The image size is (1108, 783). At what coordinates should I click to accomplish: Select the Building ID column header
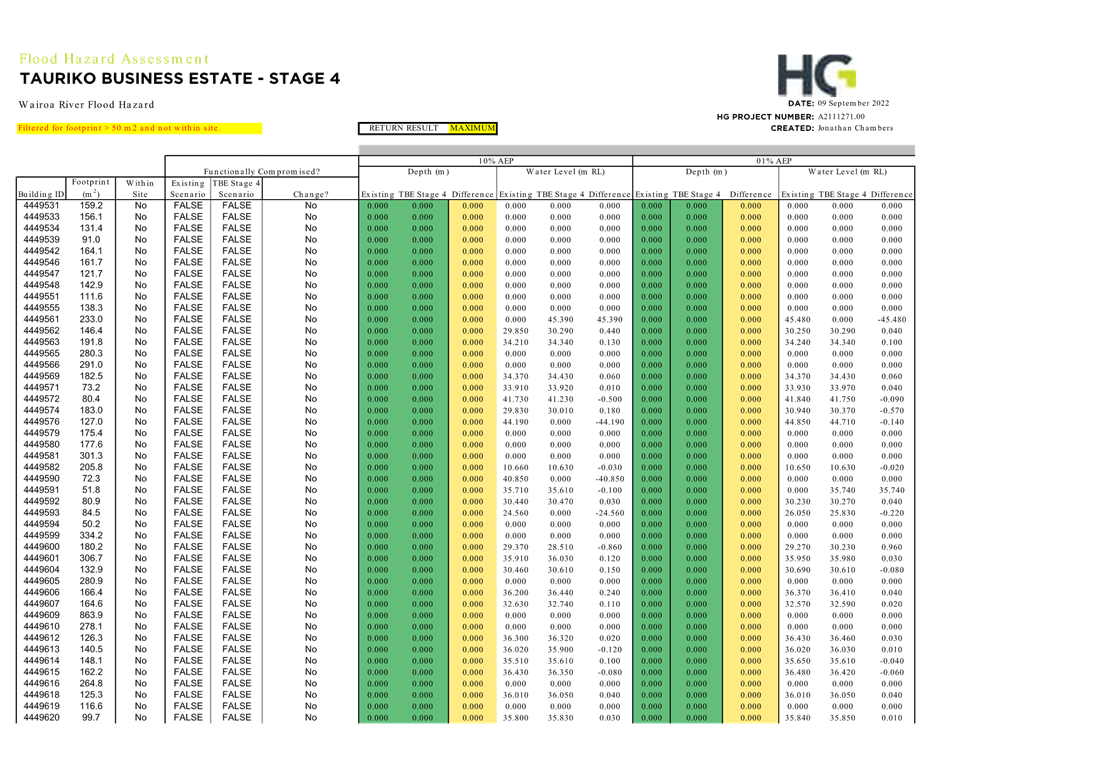[x=40, y=193]
